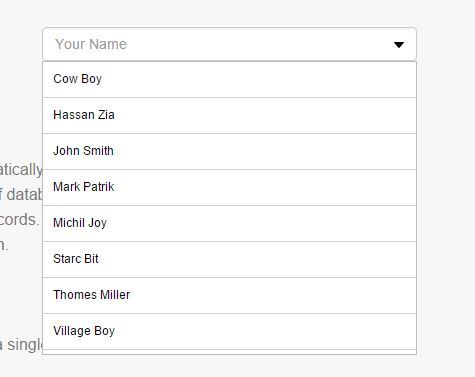
Task: Collapse the dropdown using the black arrow
Action: point(399,45)
